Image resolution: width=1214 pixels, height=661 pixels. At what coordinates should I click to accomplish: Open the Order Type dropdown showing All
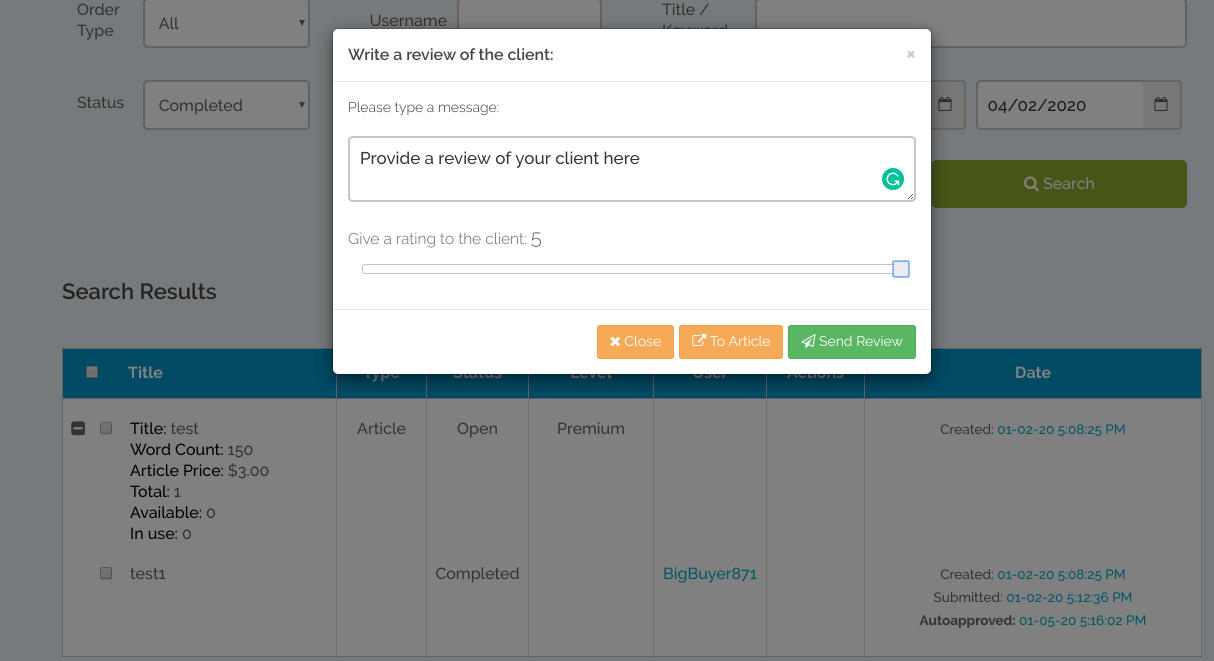226,22
